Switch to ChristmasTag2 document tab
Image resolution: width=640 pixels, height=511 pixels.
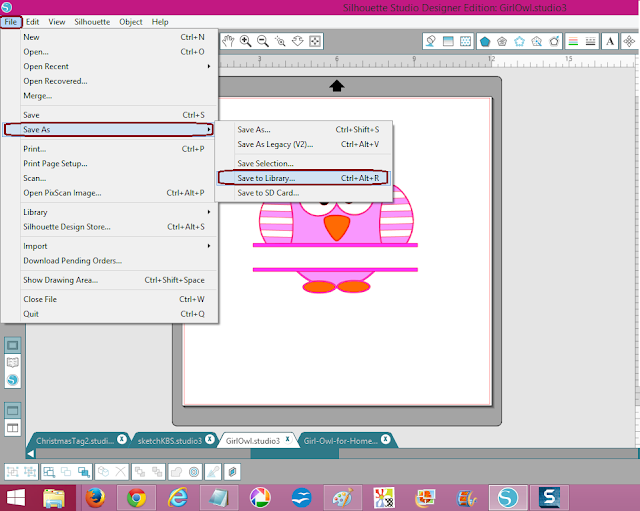tap(75, 441)
